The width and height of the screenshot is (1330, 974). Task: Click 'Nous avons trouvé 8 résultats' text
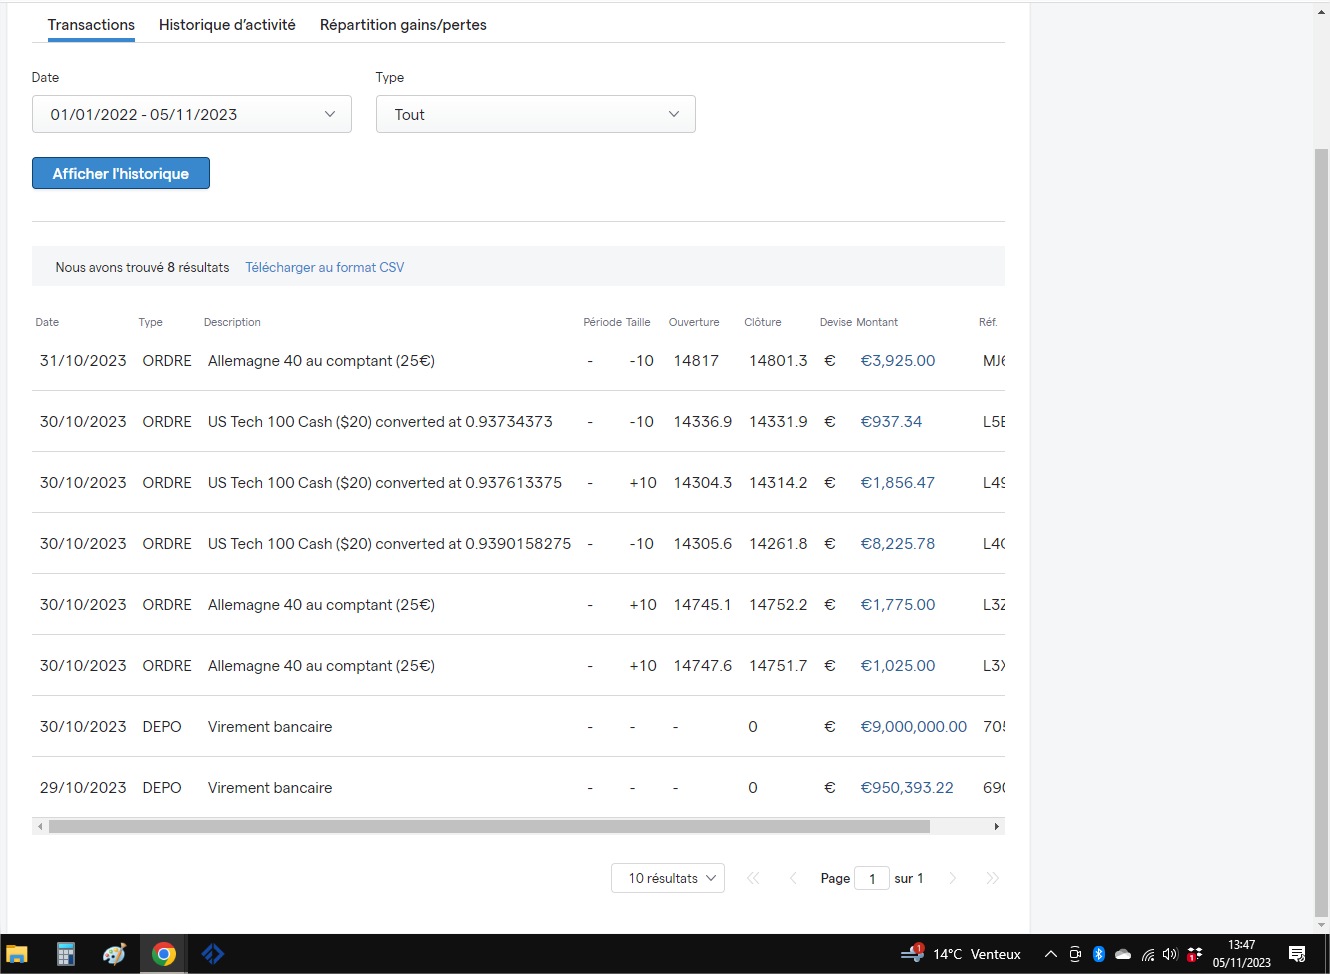(x=142, y=267)
